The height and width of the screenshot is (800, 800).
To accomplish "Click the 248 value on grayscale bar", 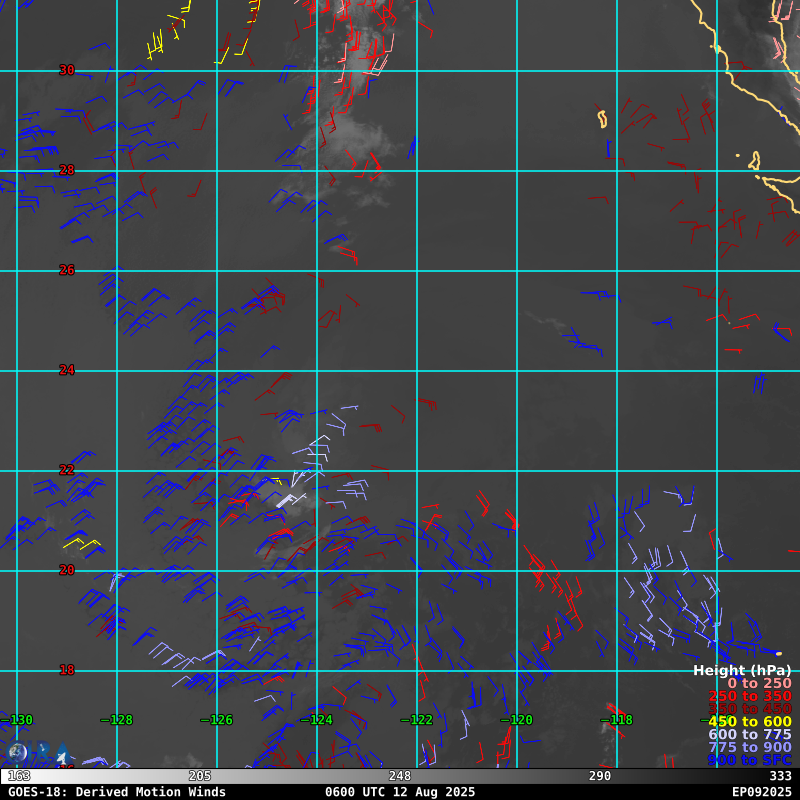I will click(400, 776).
